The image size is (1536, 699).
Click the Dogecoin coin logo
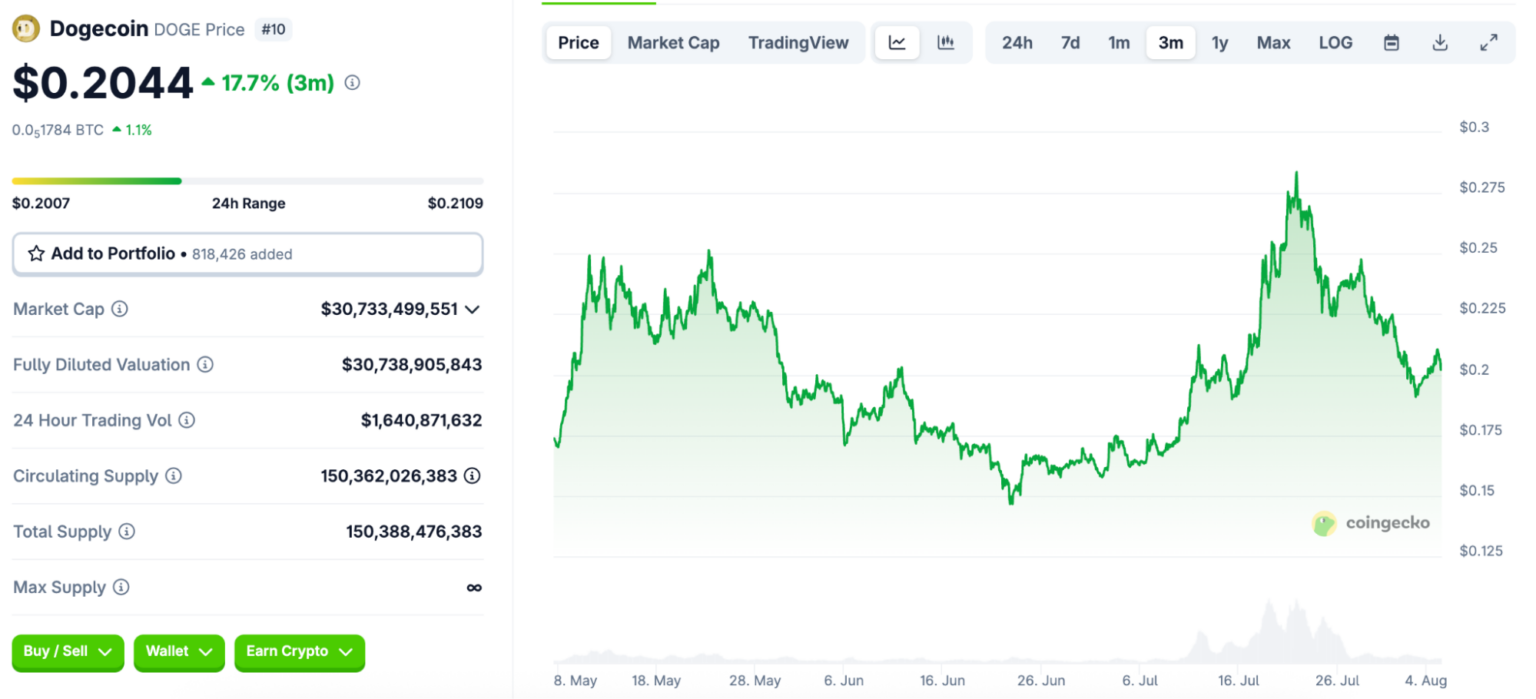point(25,29)
